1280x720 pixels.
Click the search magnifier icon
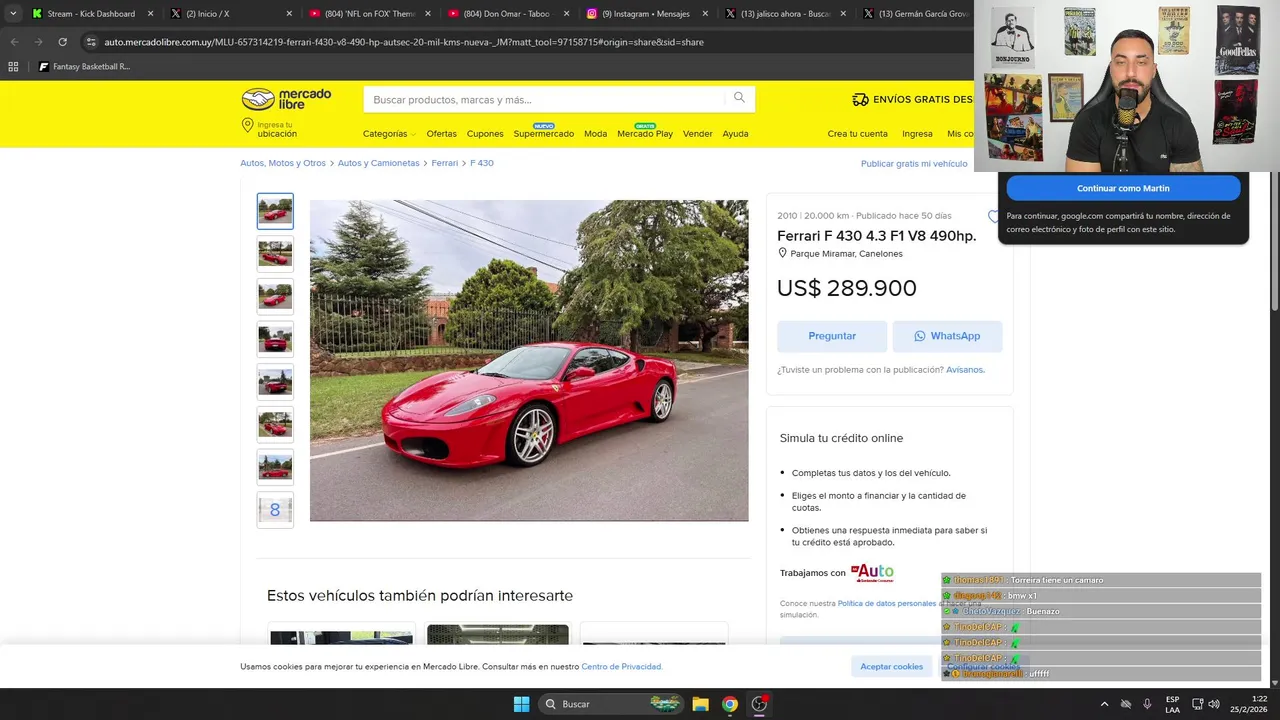coord(739,98)
